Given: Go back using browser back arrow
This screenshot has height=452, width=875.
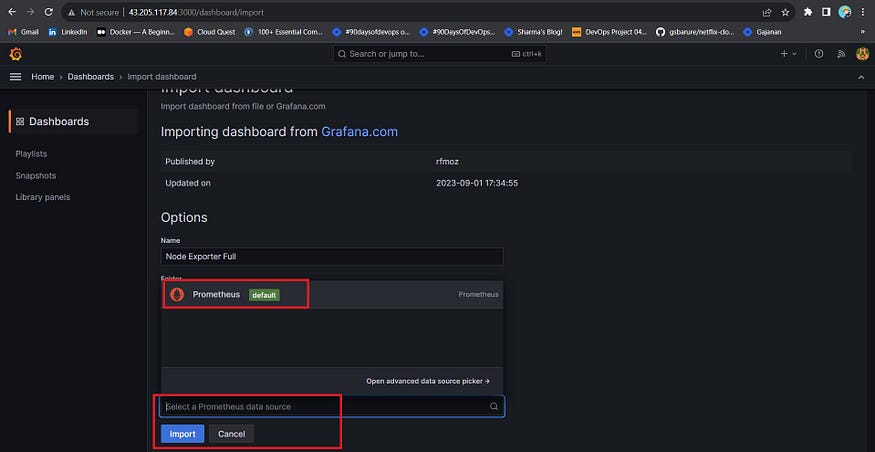Looking at the screenshot, I should [x=12, y=12].
